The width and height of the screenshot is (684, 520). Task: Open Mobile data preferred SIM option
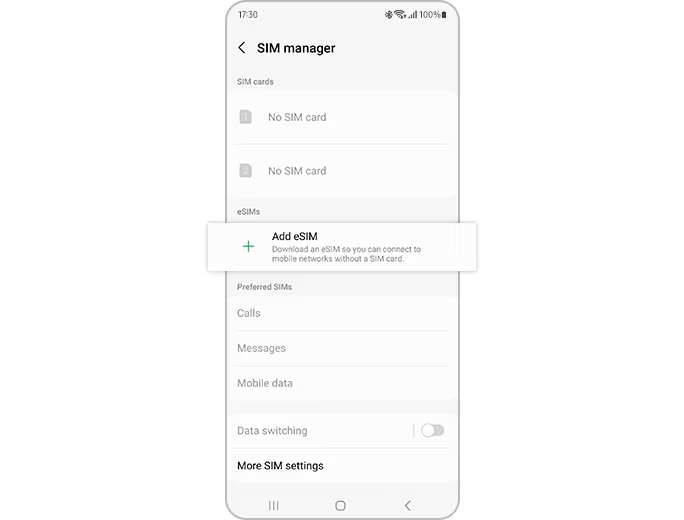342,383
